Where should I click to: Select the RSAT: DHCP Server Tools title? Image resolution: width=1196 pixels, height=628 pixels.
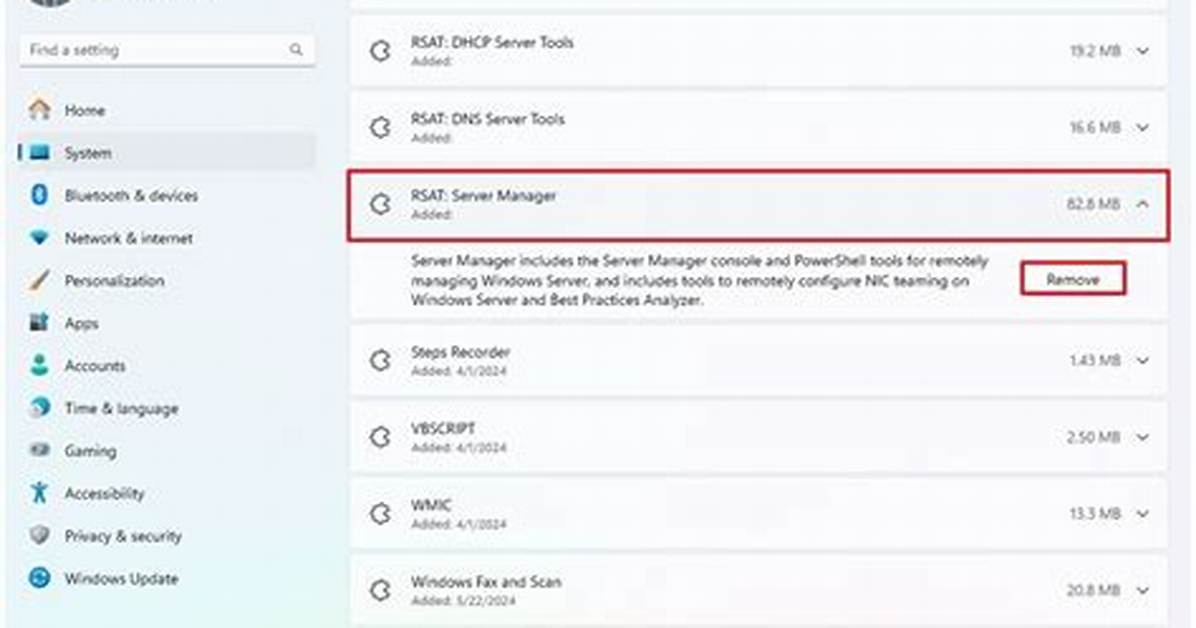(492, 43)
